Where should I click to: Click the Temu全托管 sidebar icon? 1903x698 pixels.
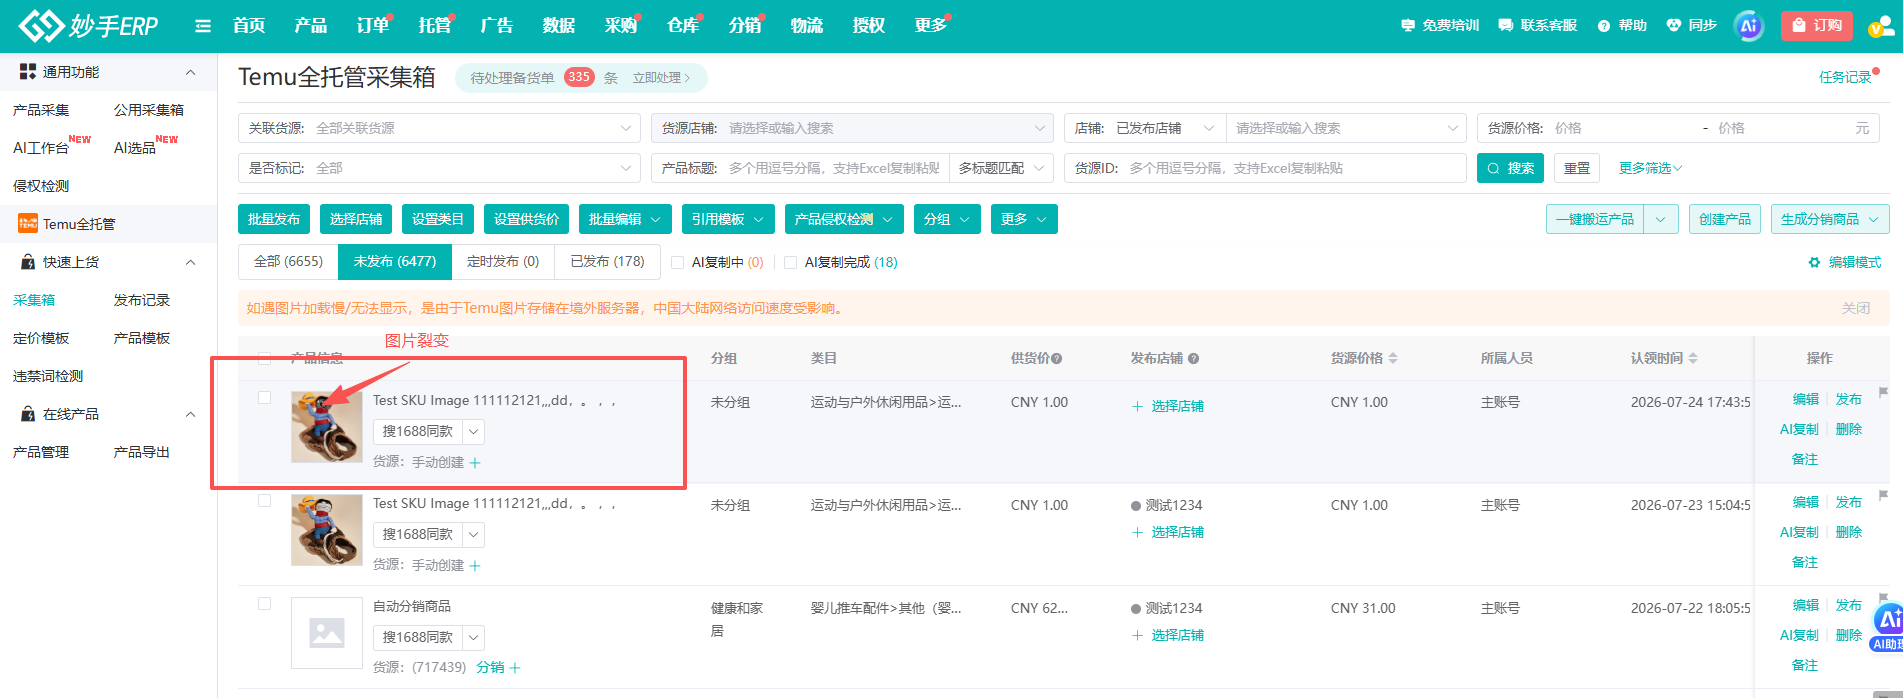point(28,224)
